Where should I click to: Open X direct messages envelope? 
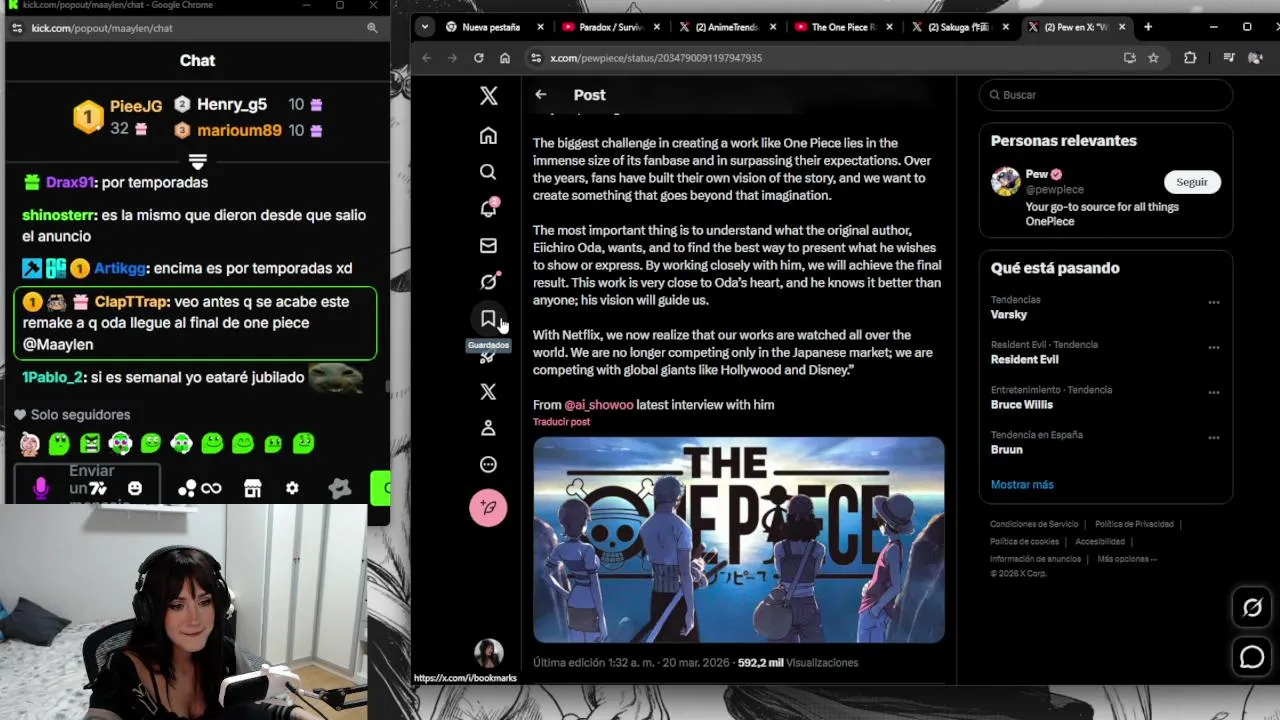coord(488,245)
